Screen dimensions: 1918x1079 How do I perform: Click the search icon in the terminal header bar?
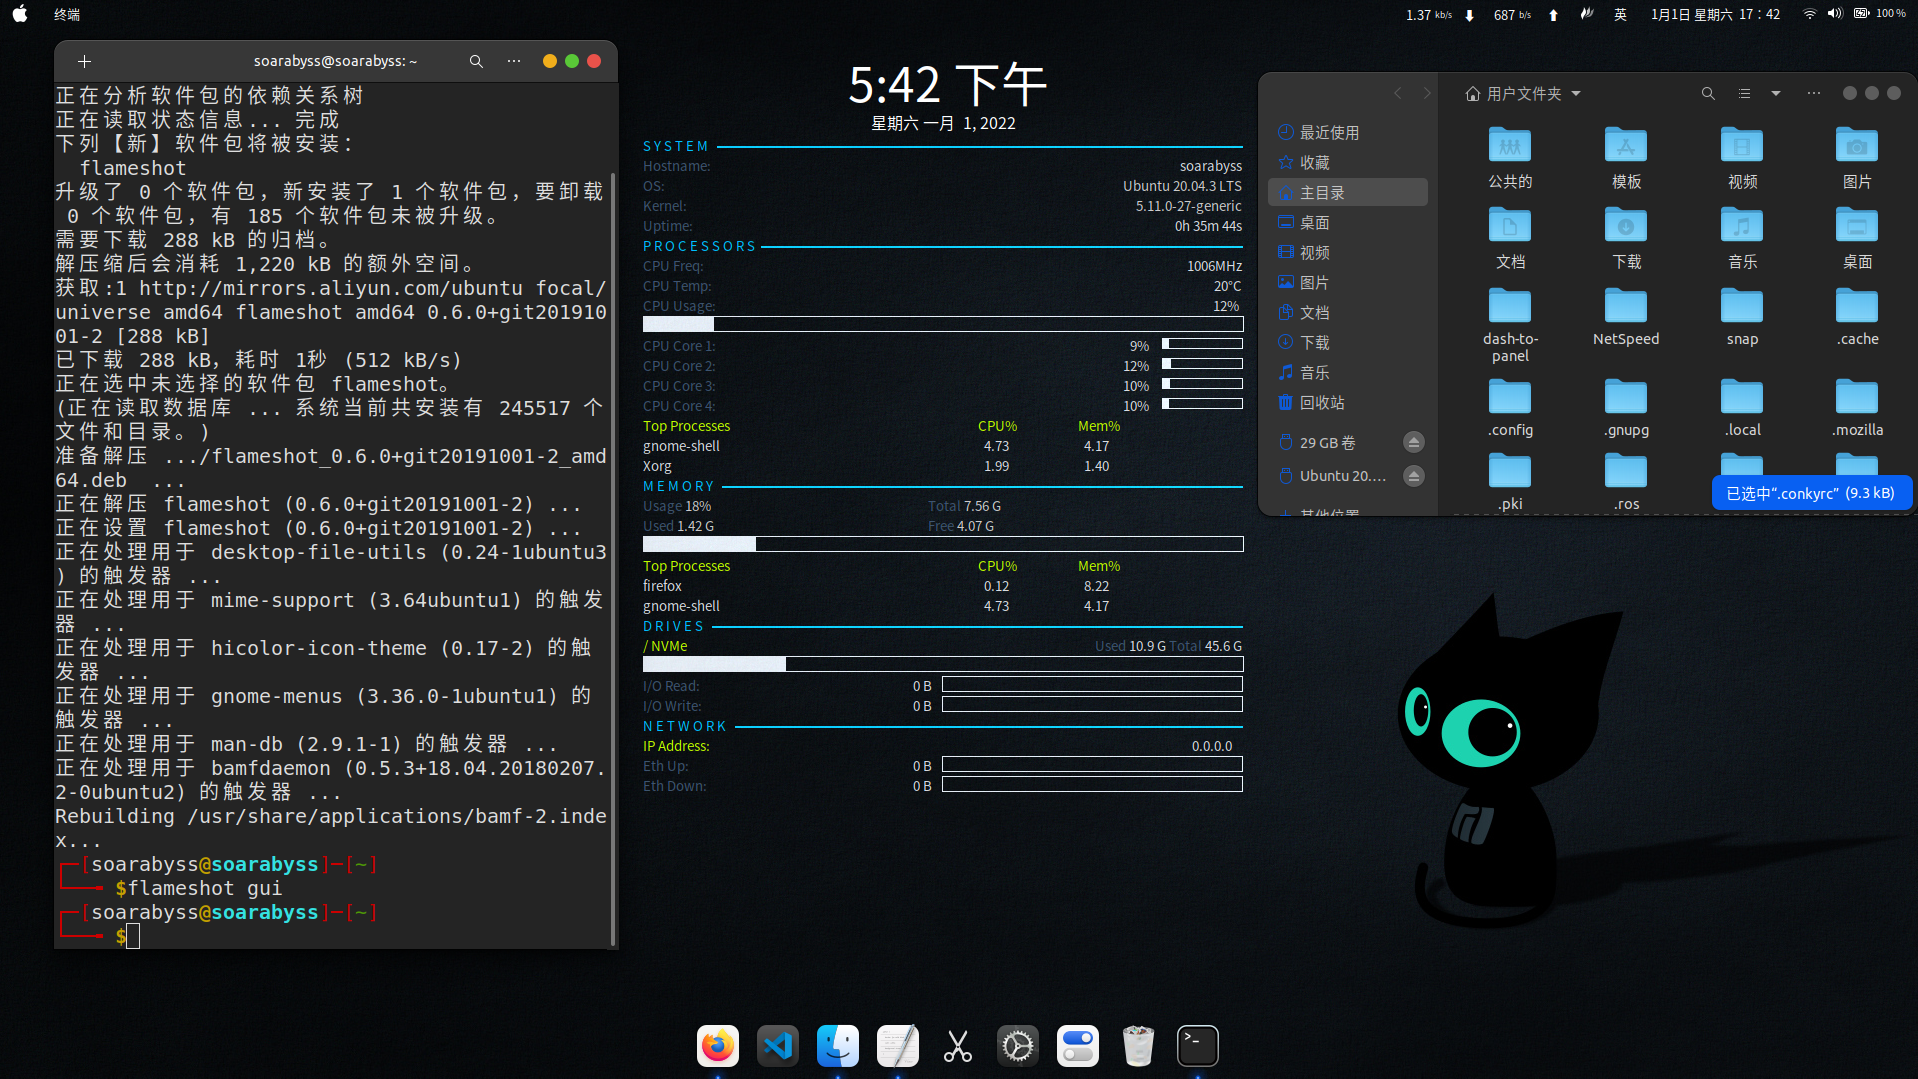tap(476, 61)
